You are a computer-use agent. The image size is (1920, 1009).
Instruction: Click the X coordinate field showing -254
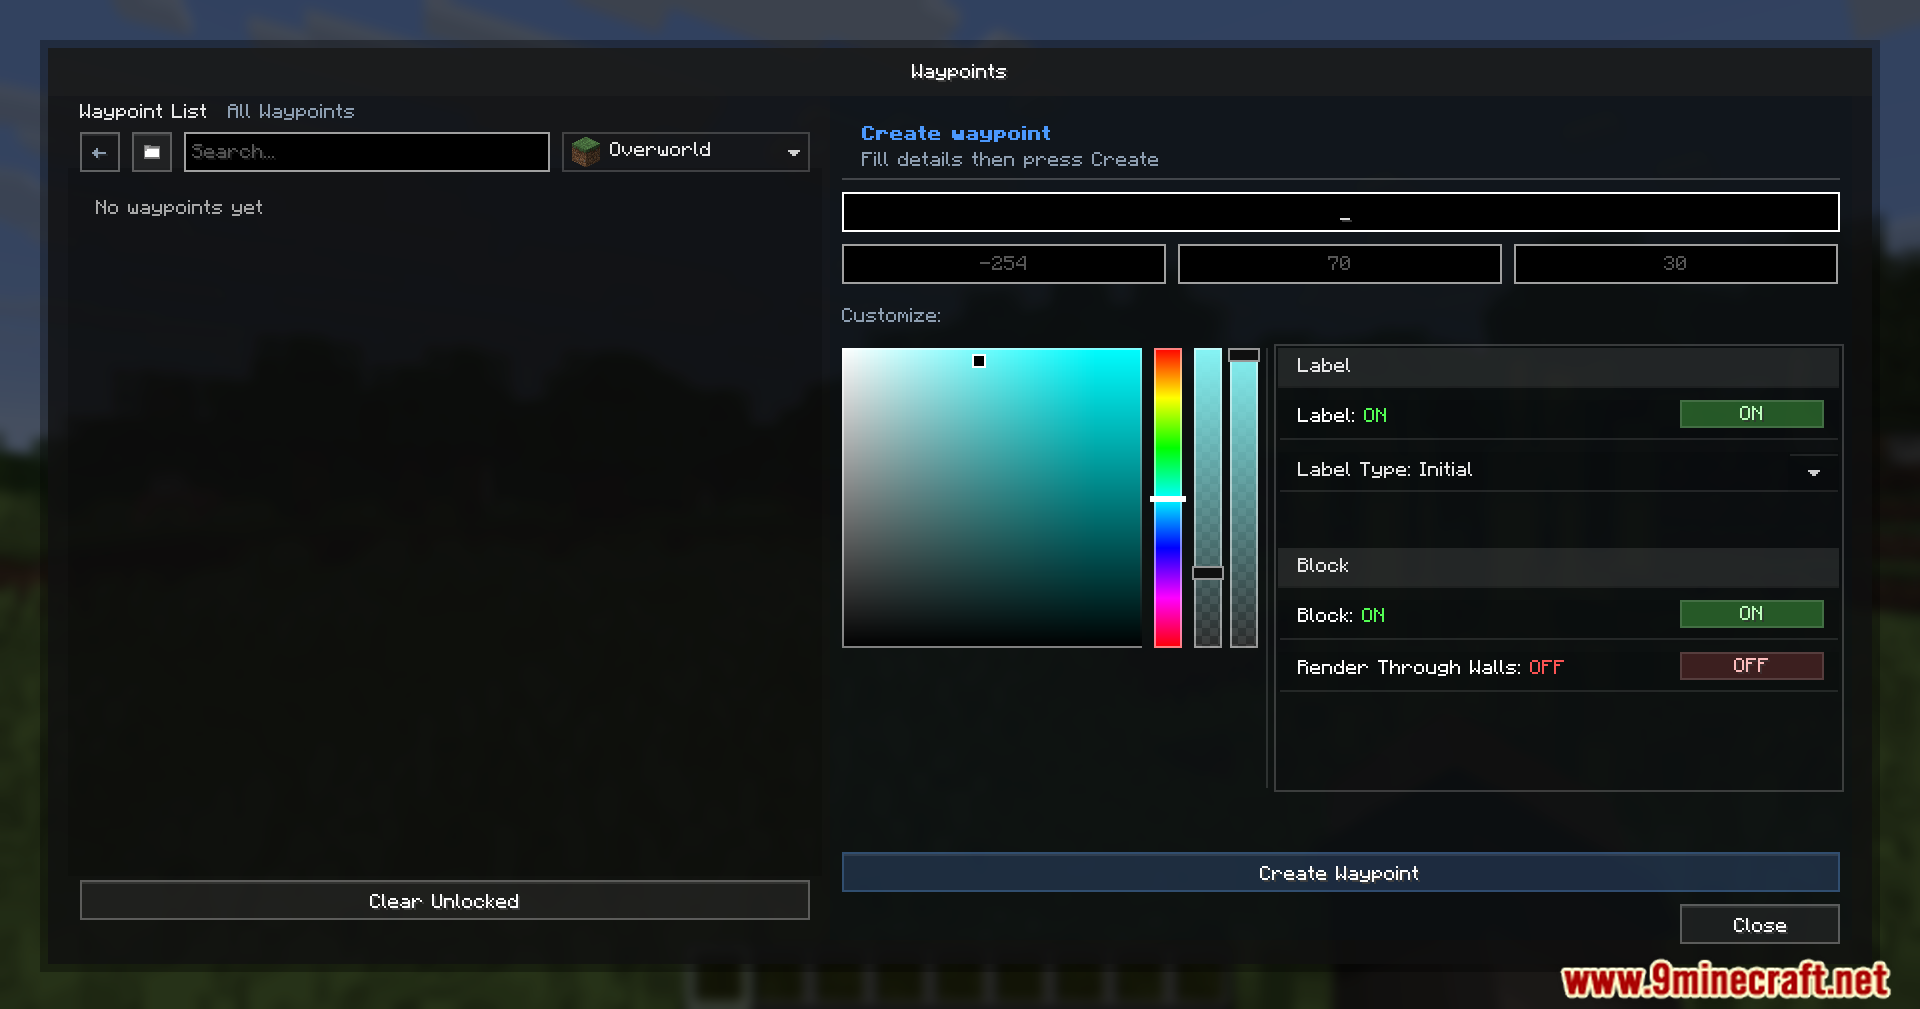1004,264
